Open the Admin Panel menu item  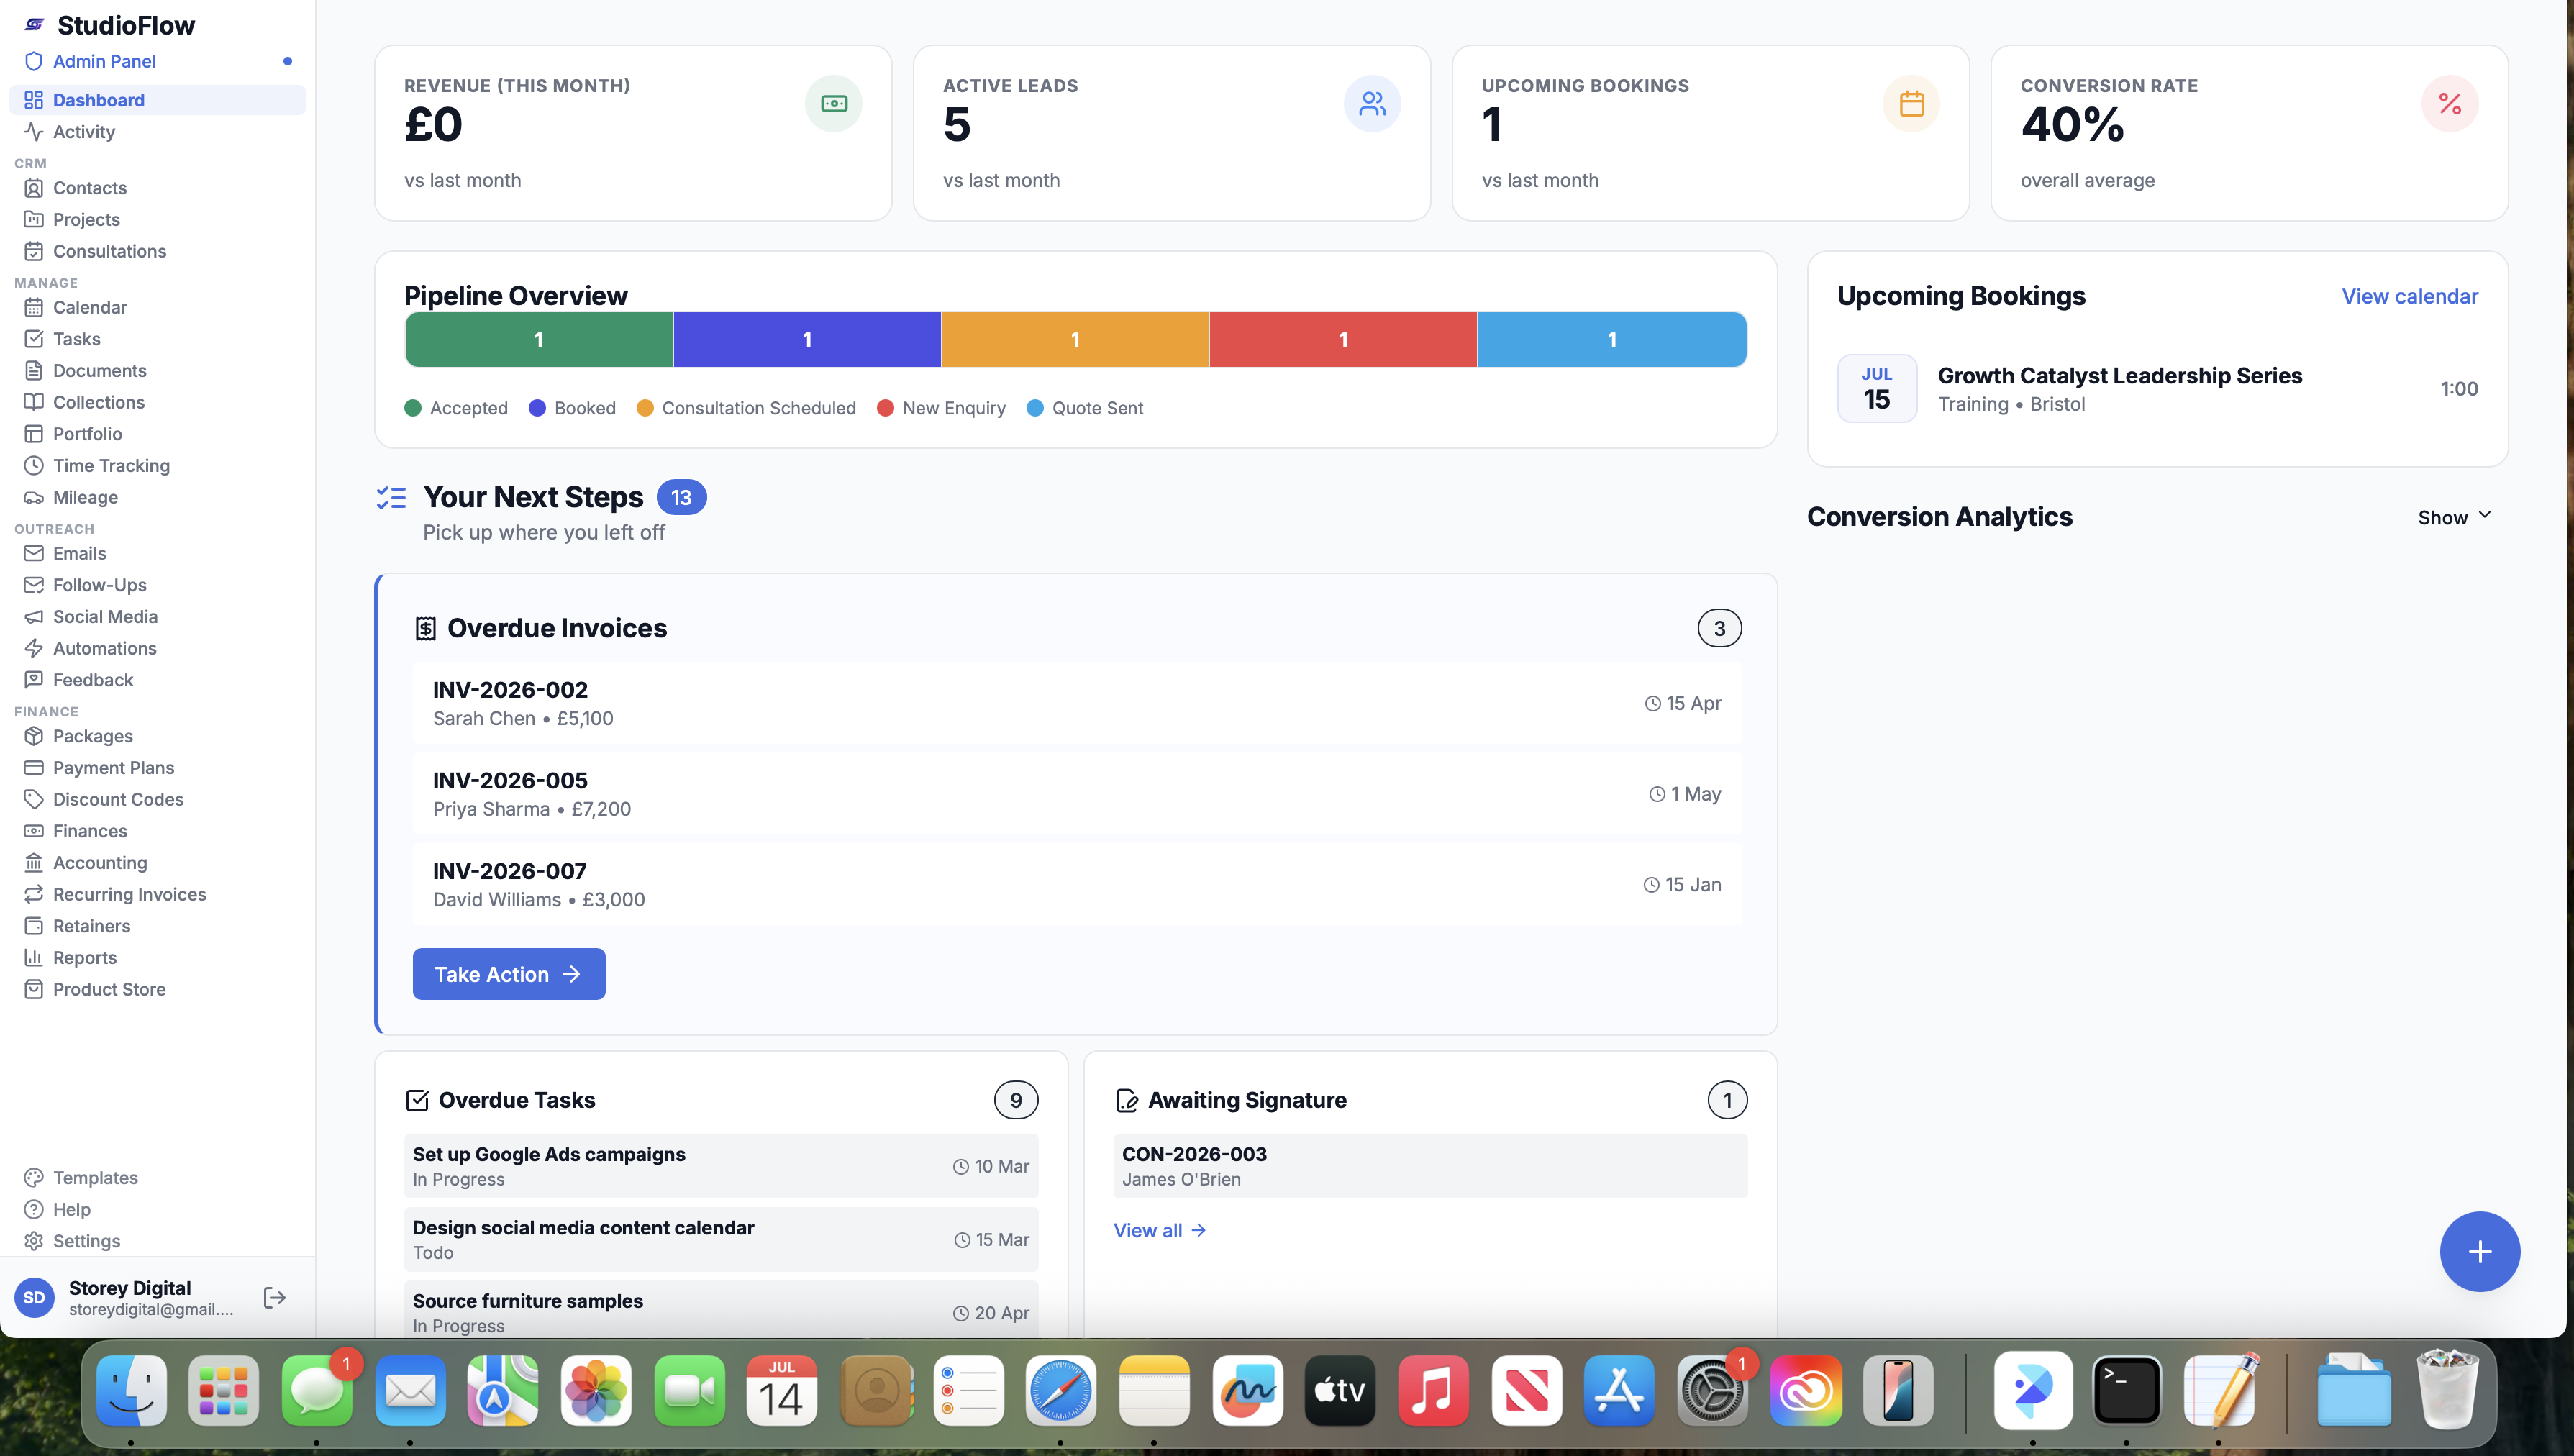pyautogui.click(x=157, y=61)
